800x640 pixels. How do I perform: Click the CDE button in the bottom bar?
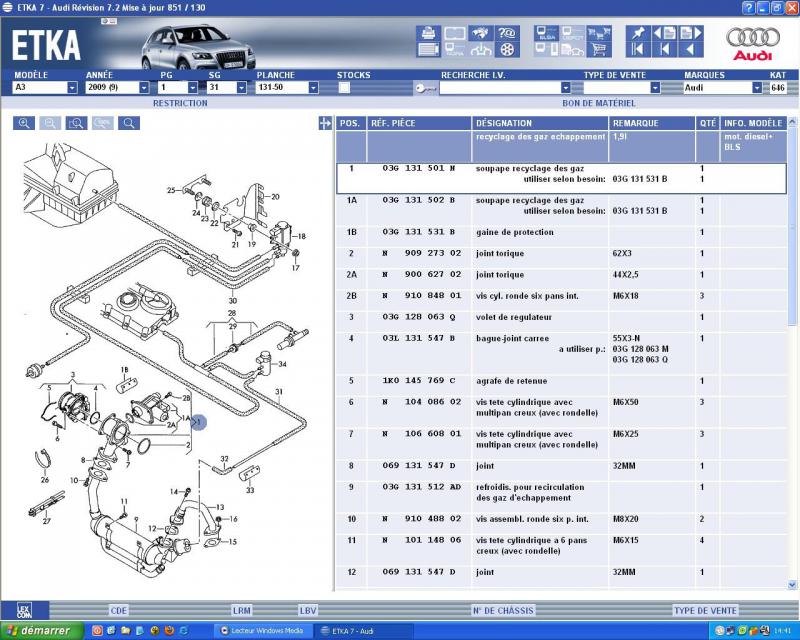tap(118, 610)
